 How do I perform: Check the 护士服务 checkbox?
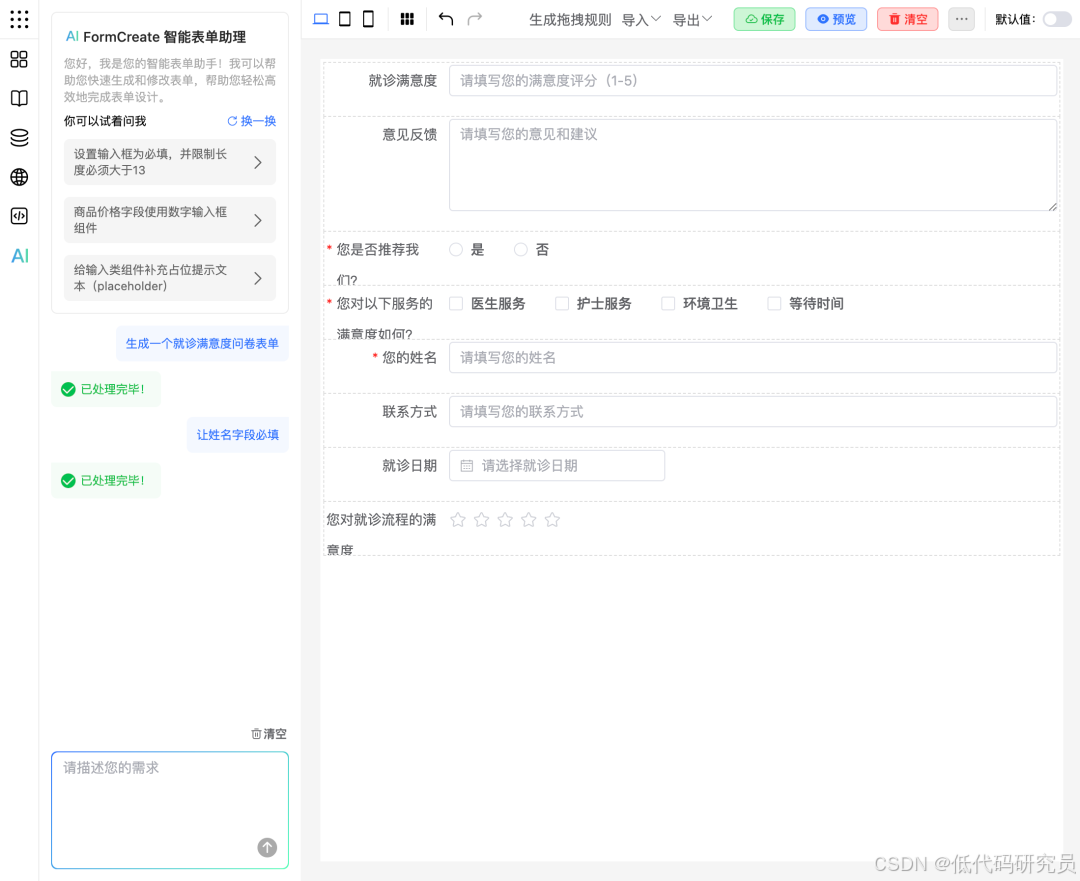(x=562, y=304)
